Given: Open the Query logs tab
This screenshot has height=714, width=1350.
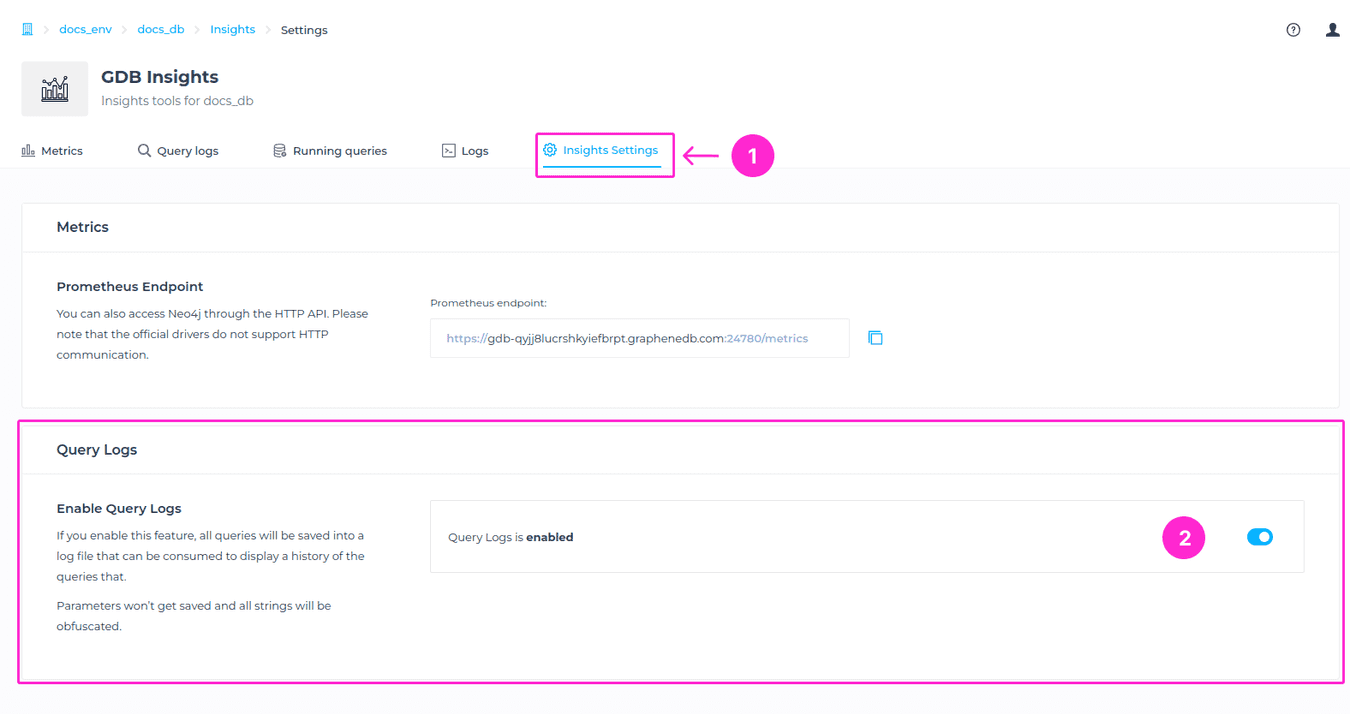Looking at the screenshot, I should 187,151.
